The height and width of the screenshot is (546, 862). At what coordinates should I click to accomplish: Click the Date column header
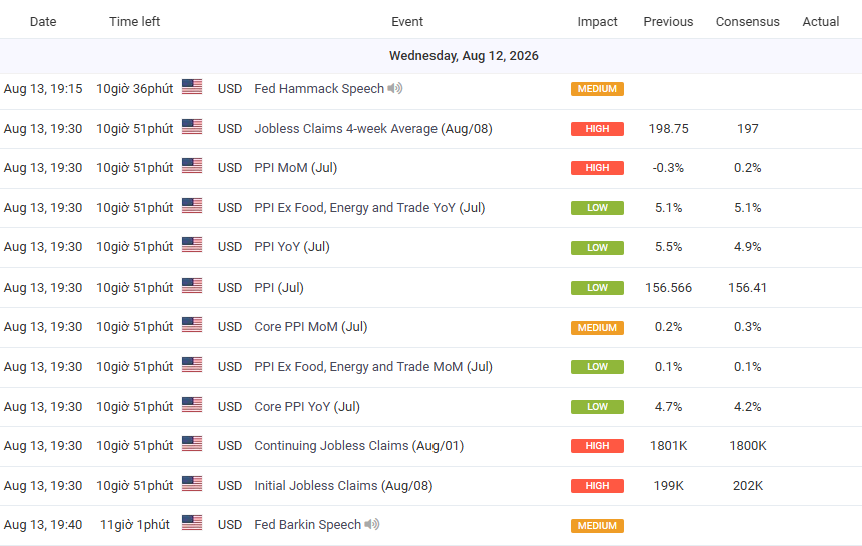pos(43,21)
